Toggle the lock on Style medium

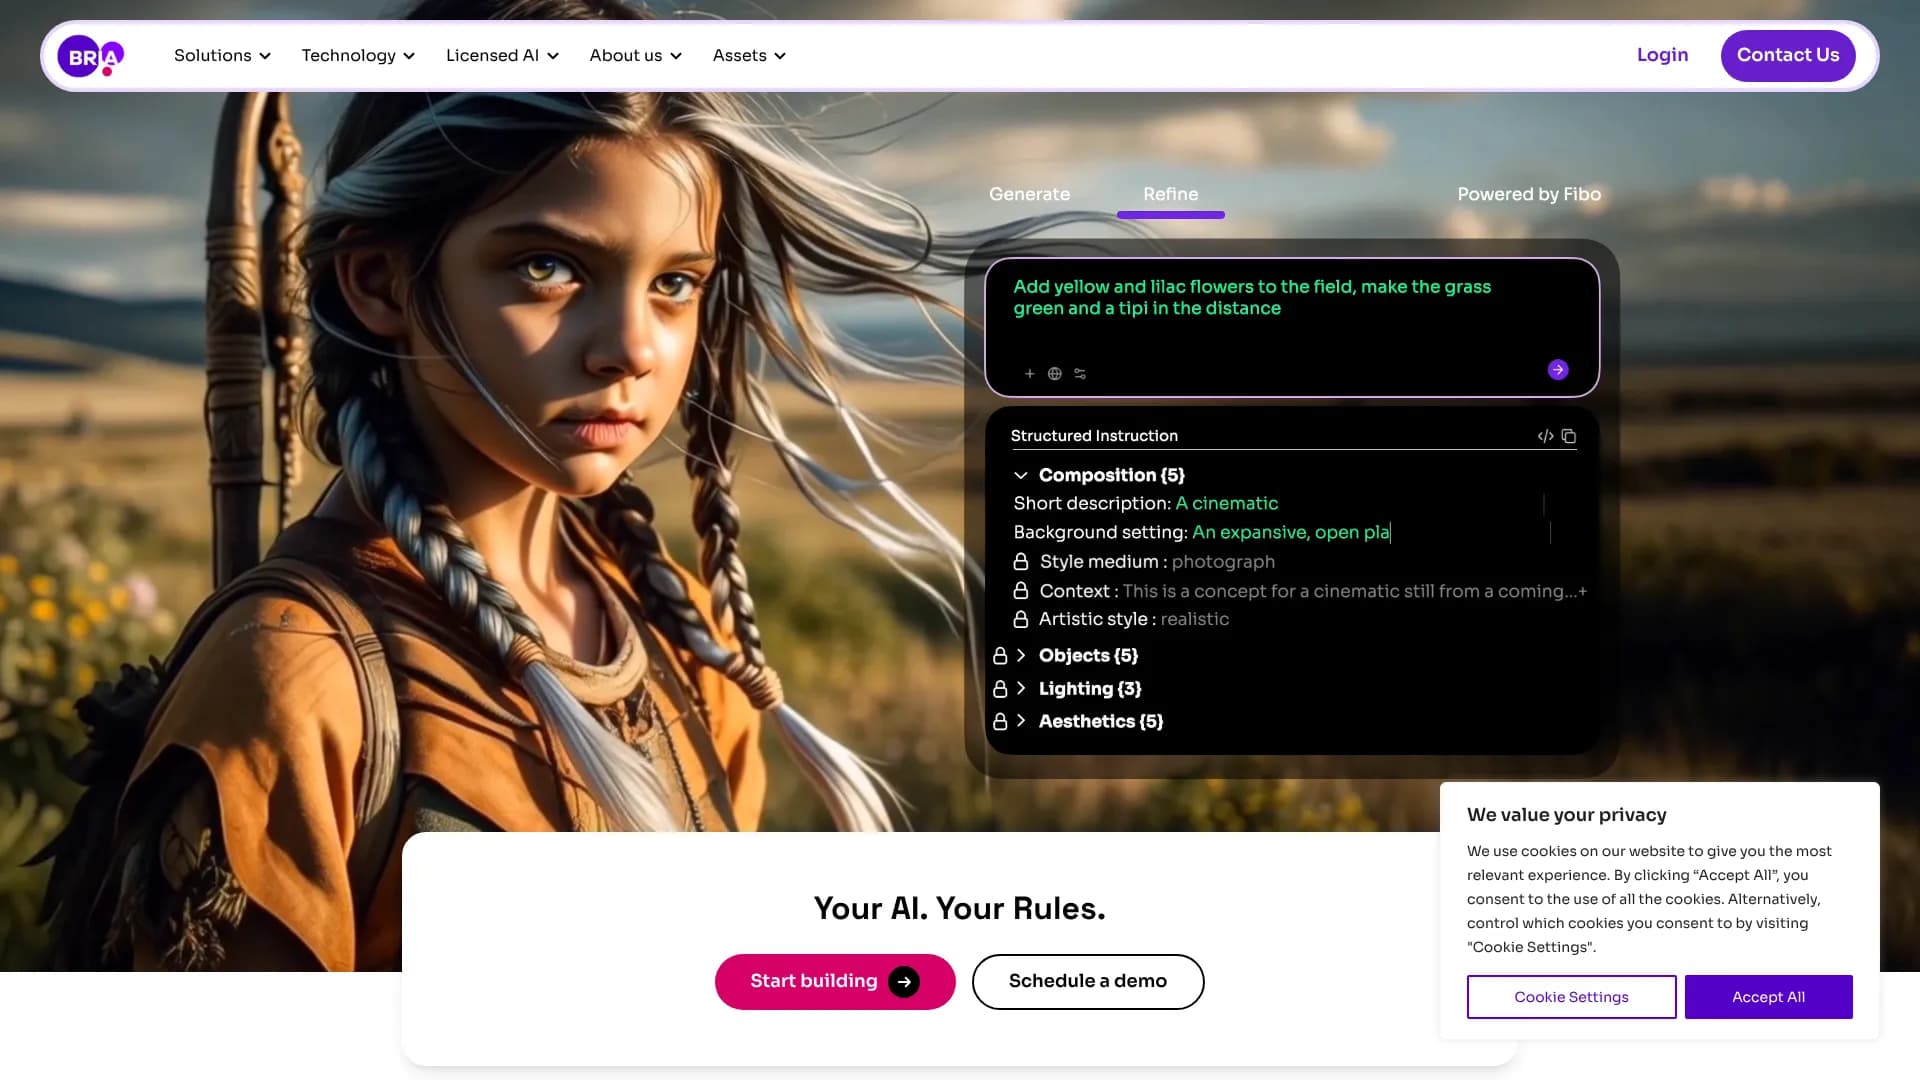1020,562
